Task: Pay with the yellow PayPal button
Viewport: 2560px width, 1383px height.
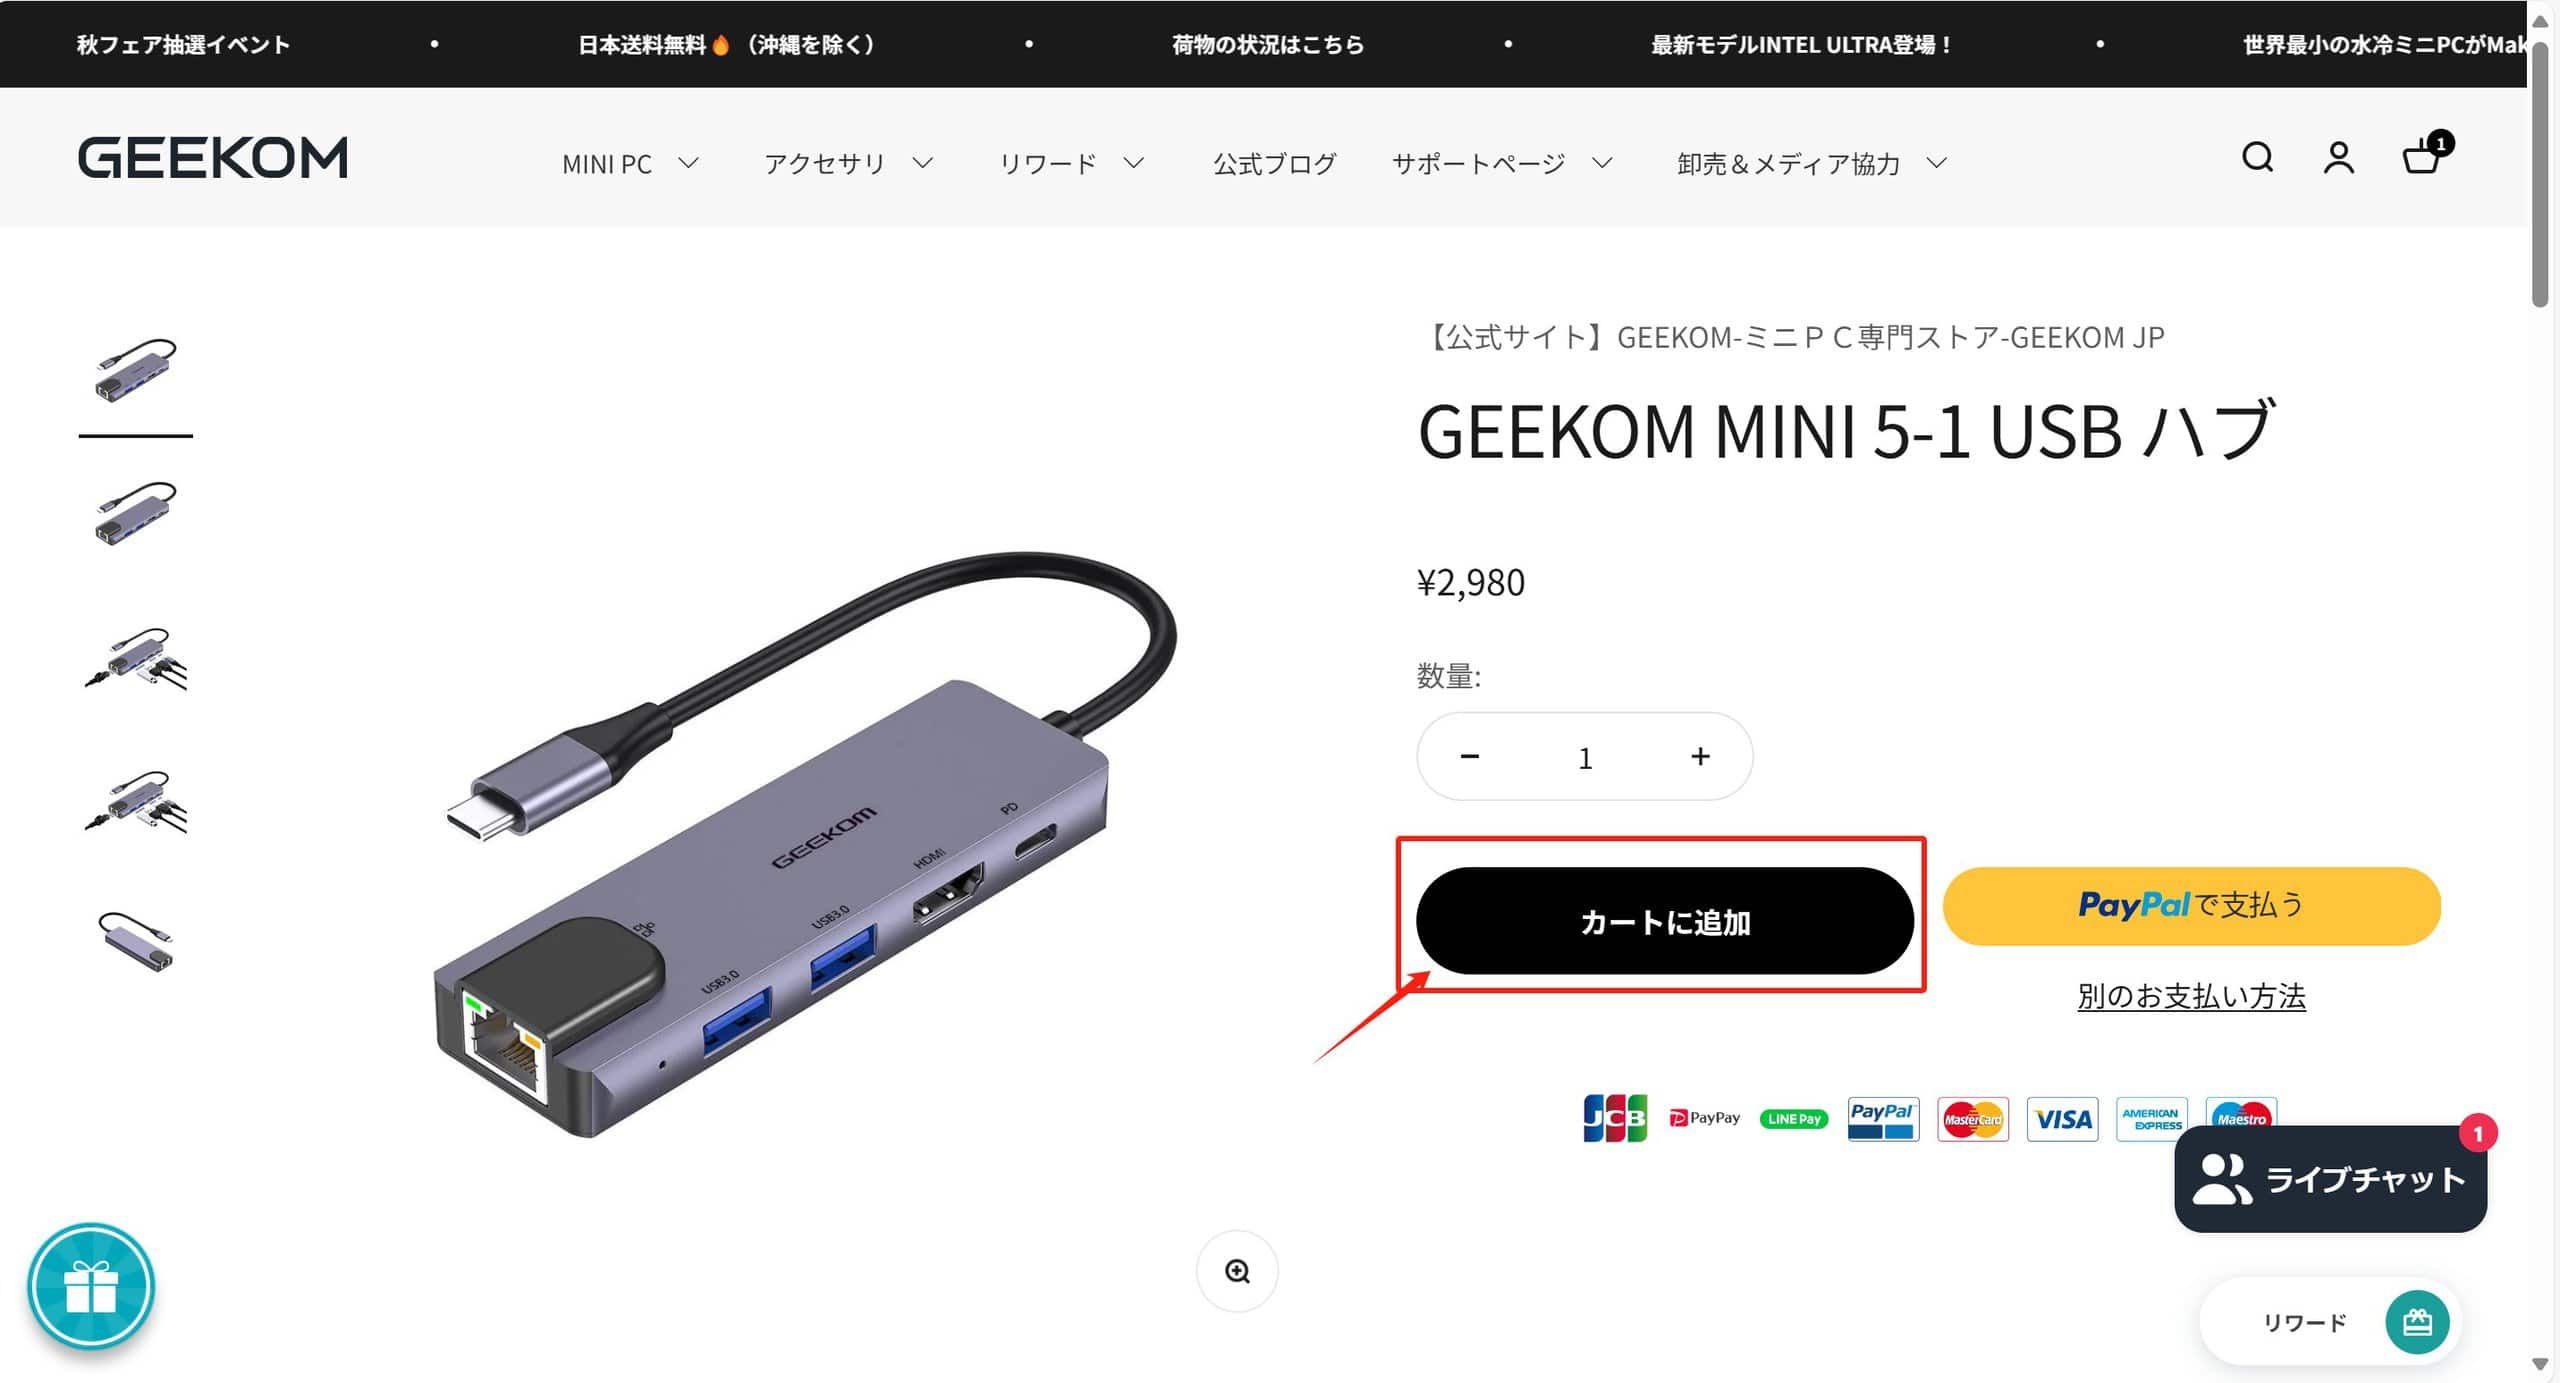Action: pyautogui.click(x=2191, y=905)
